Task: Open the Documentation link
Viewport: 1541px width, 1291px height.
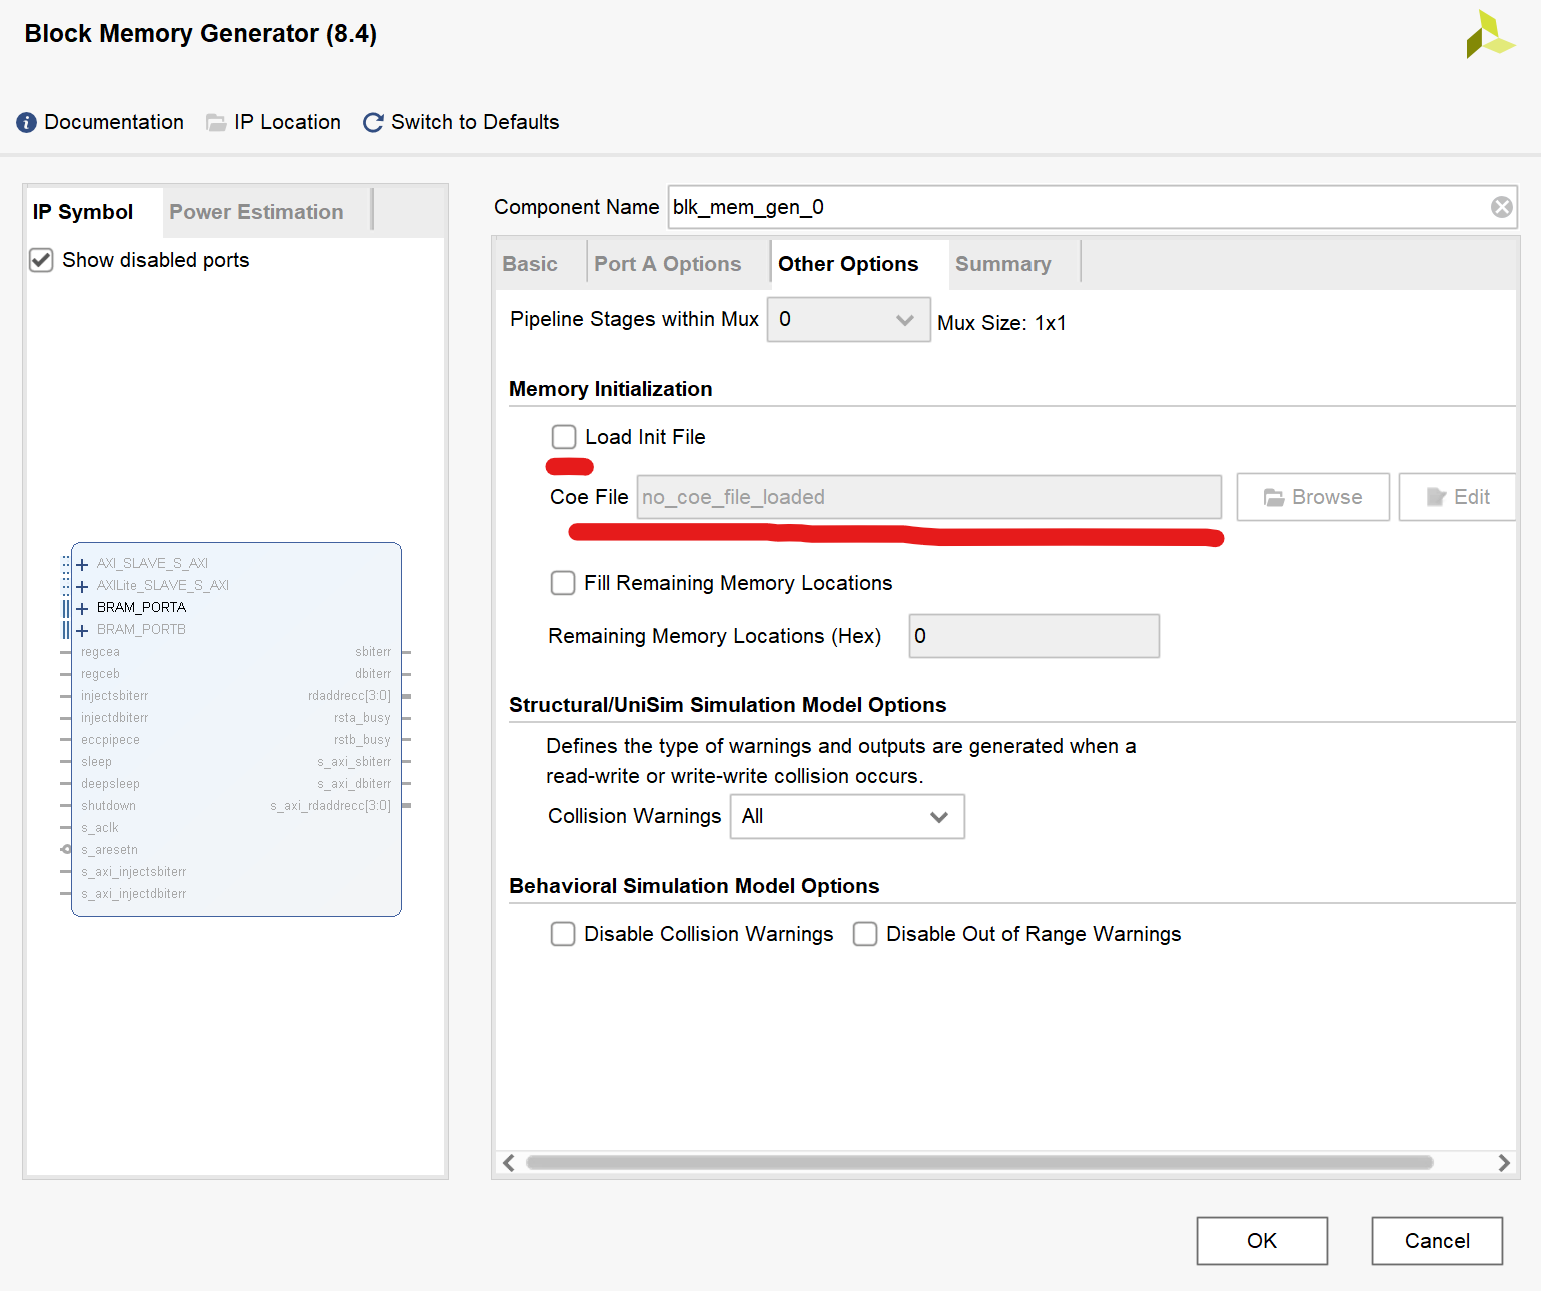Action: [114, 122]
